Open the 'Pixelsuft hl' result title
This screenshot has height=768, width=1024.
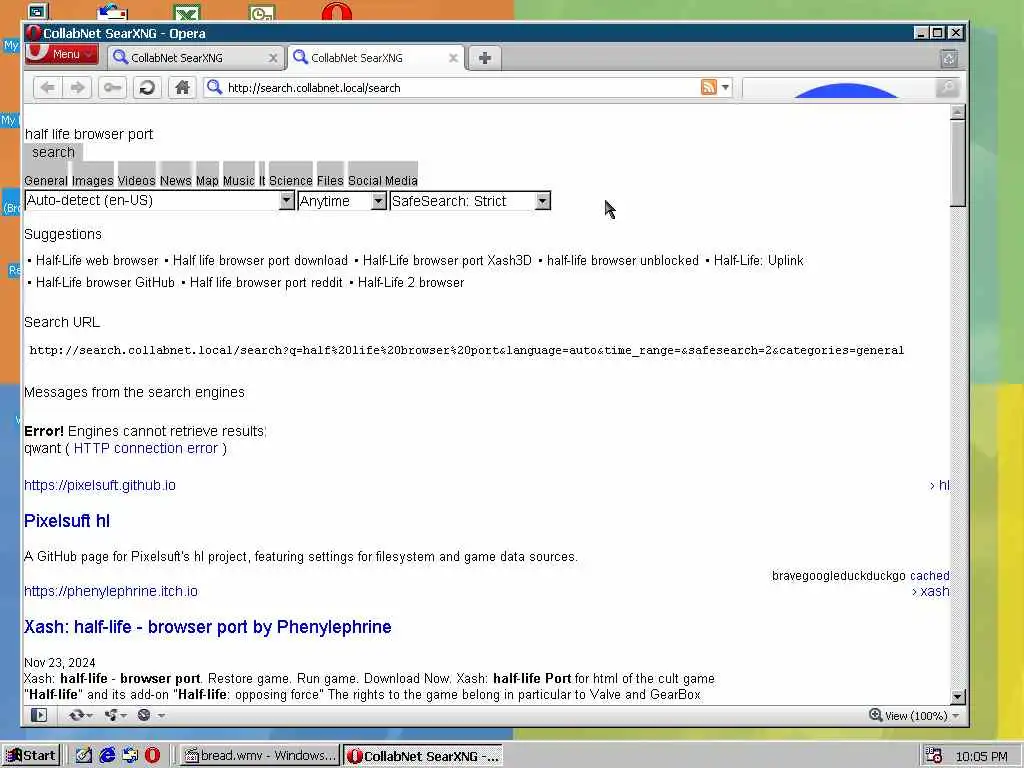67,521
